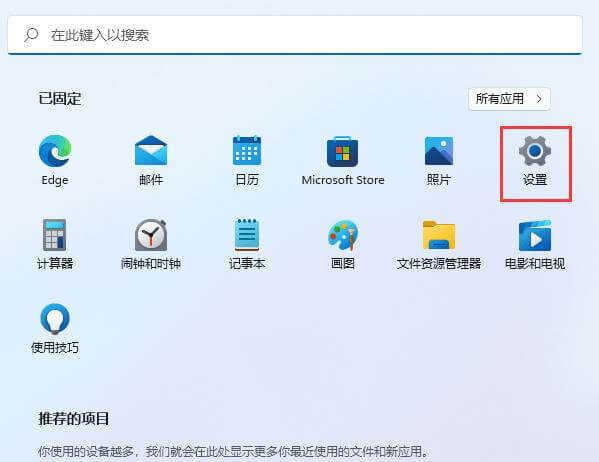Launch the 照片 photos app

439,160
